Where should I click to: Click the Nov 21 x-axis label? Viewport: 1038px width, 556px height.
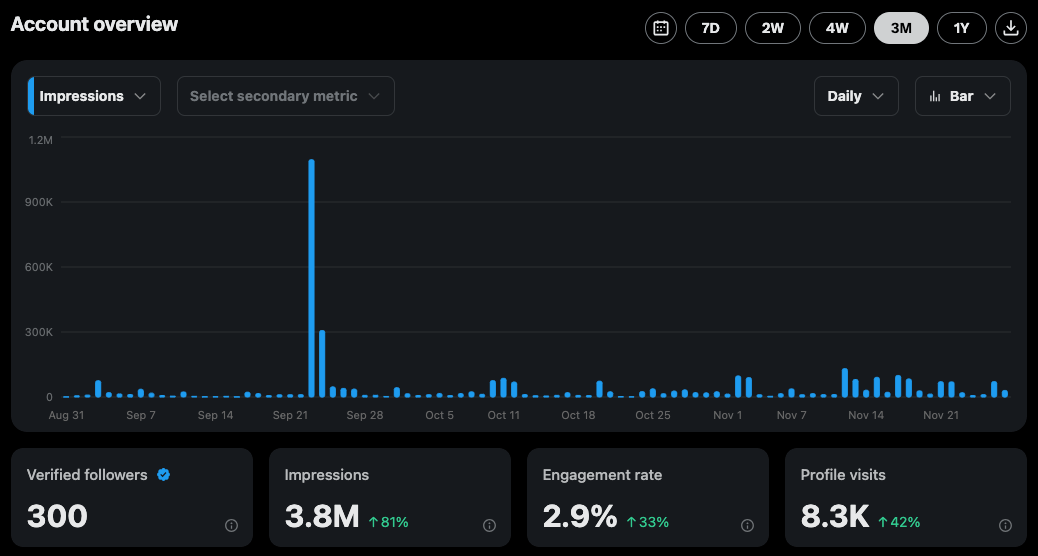941,415
